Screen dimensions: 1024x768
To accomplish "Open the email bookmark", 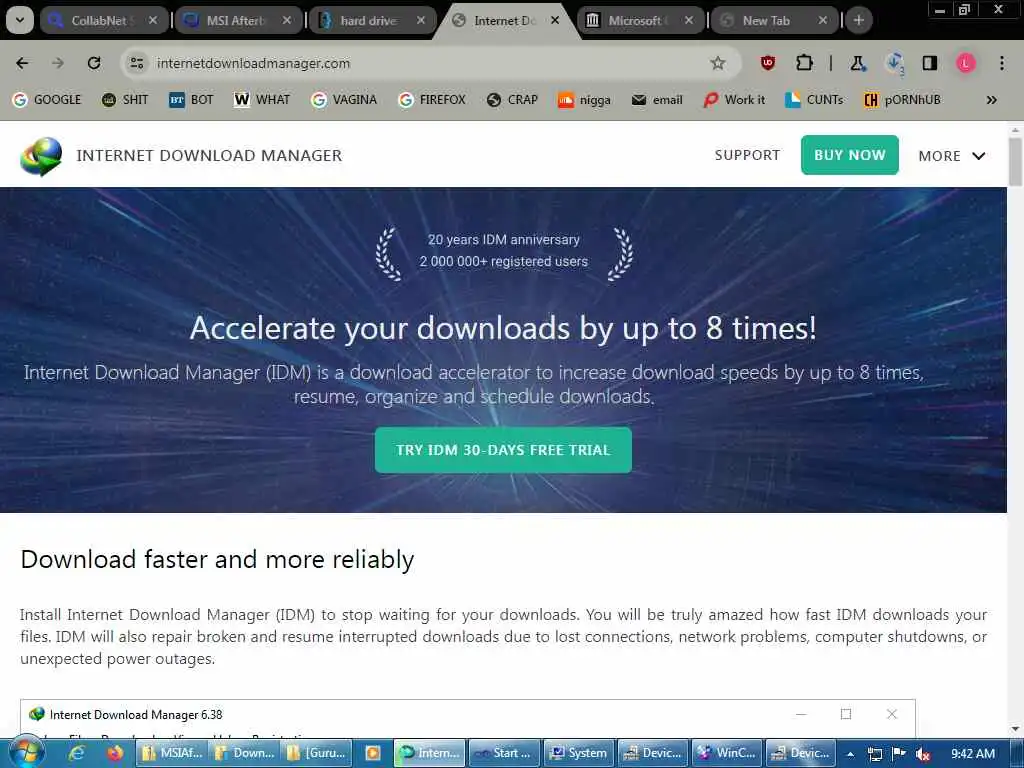I will [x=657, y=100].
